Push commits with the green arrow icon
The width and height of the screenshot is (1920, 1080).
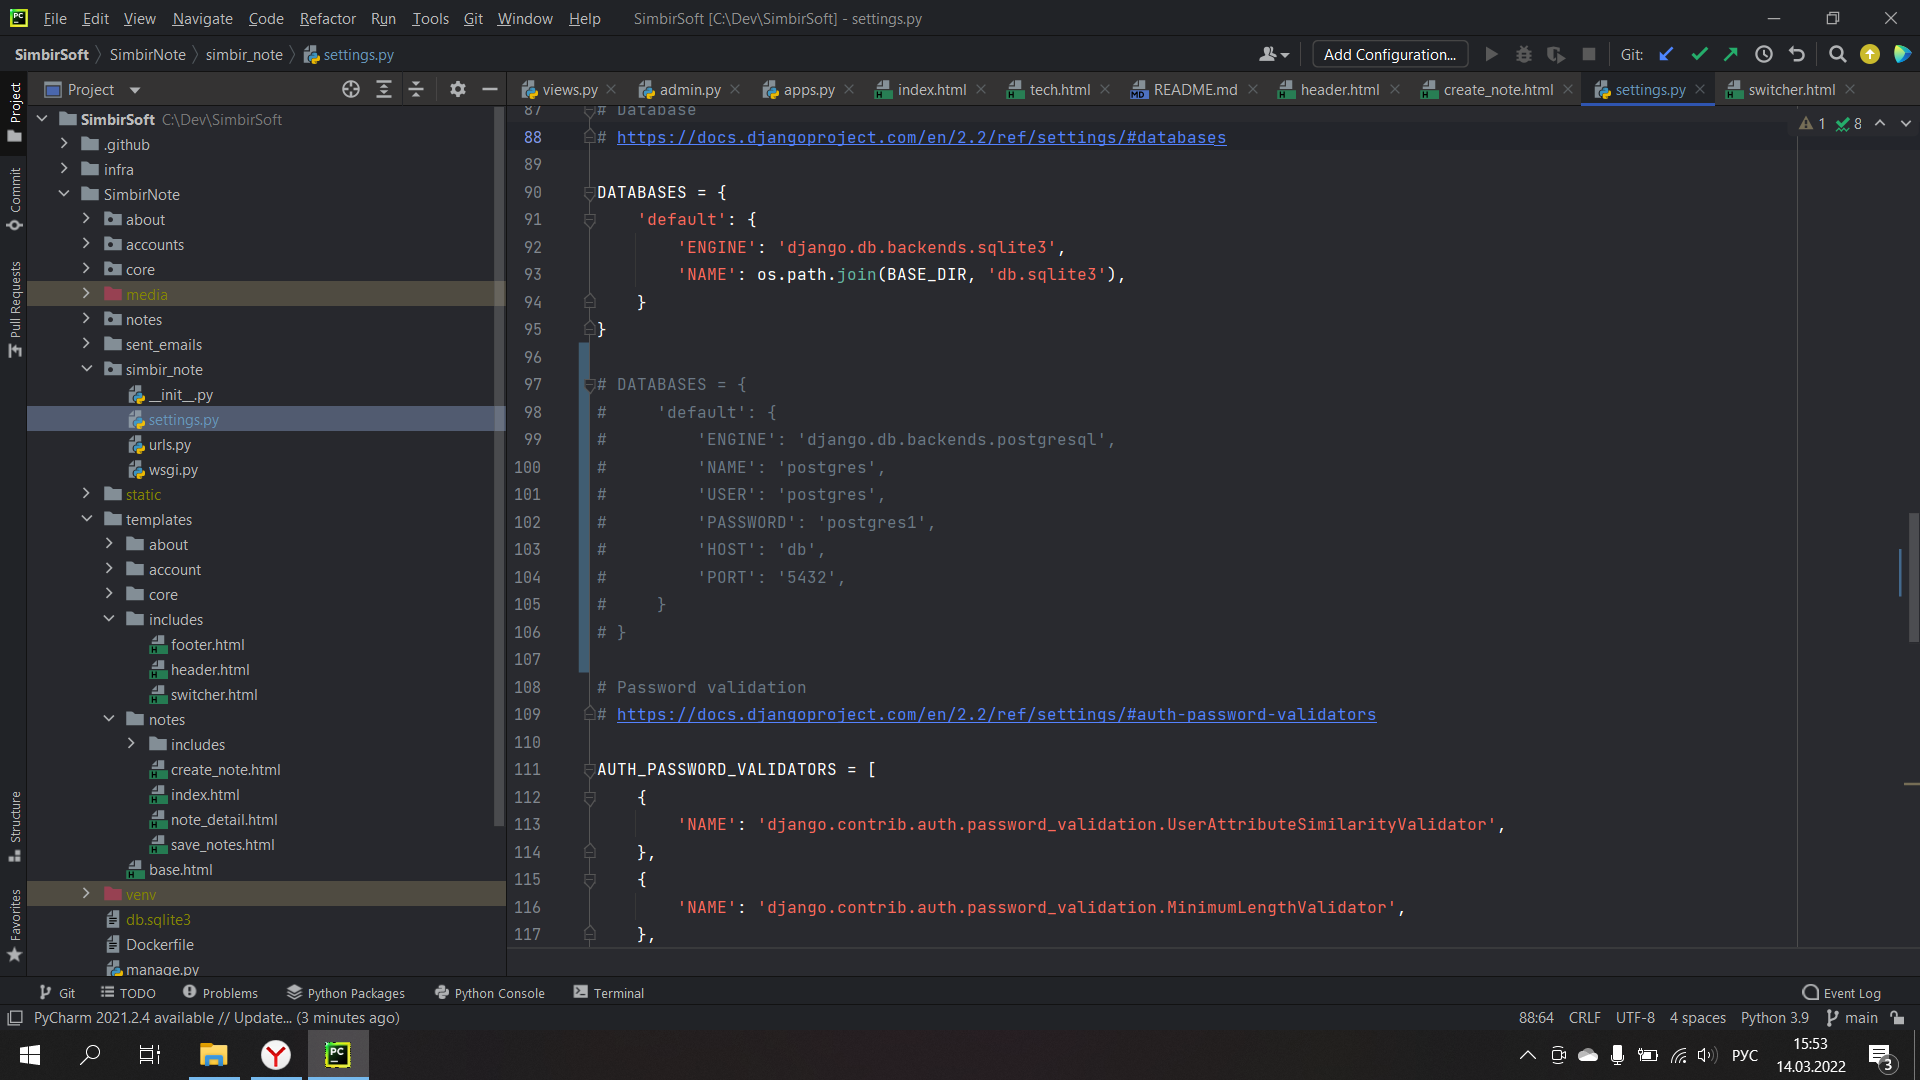(1731, 54)
